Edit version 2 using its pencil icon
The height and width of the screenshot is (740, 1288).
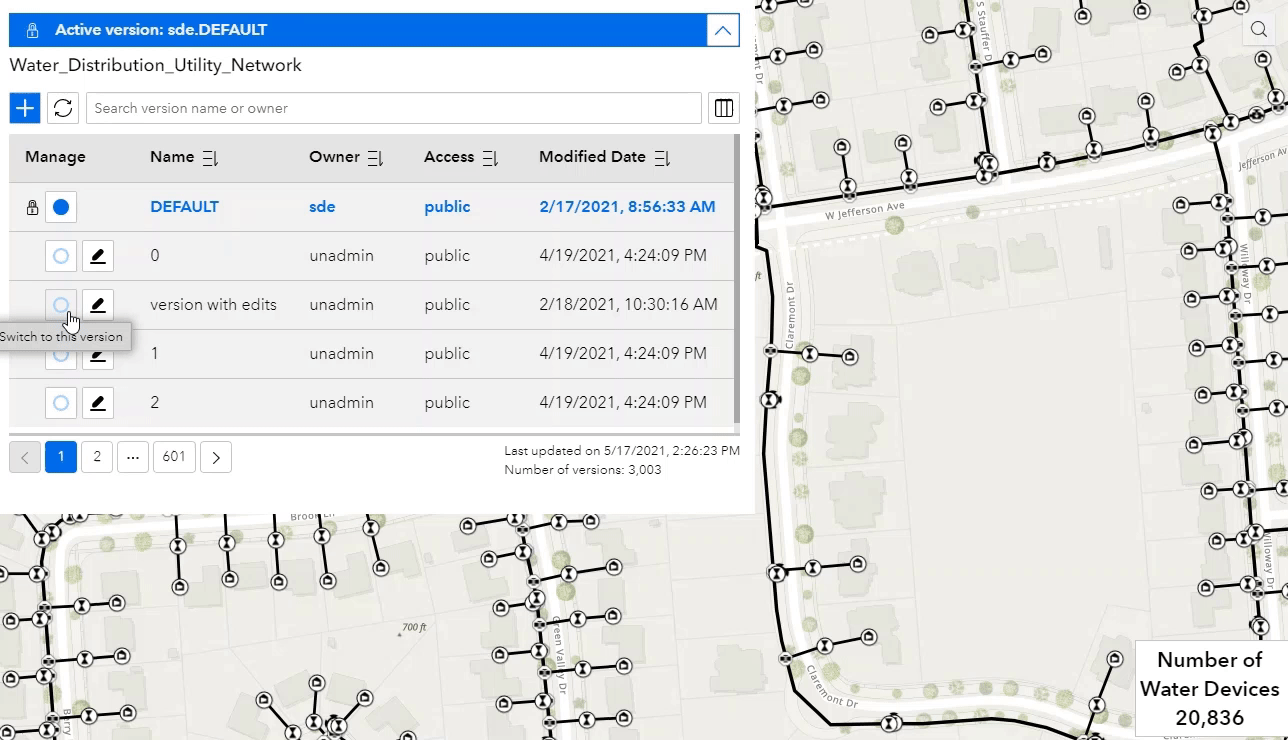point(97,402)
